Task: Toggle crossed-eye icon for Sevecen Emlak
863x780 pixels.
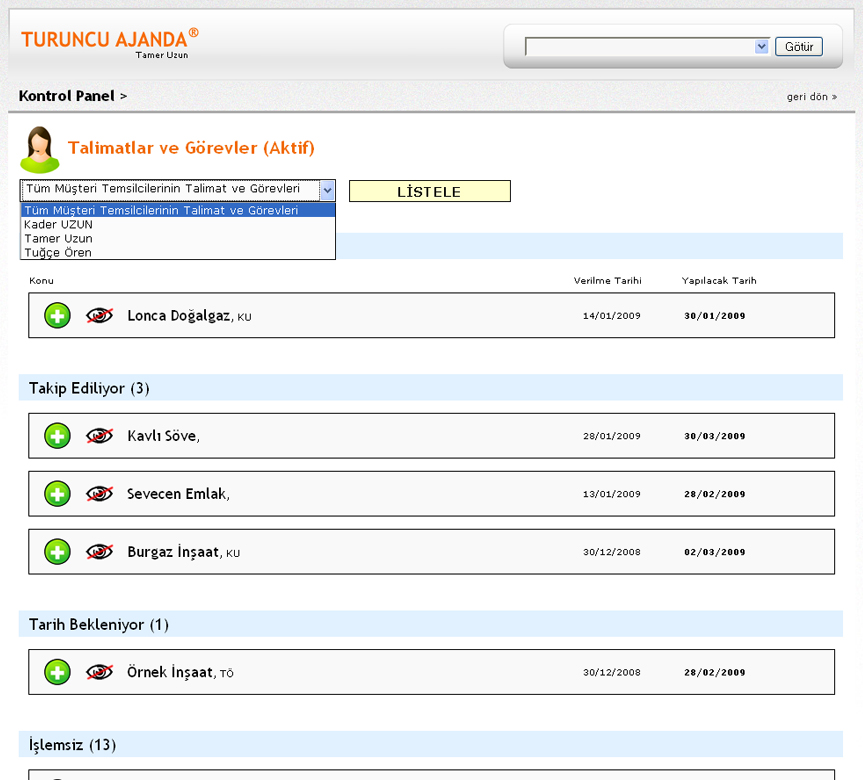Action: (99, 494)
